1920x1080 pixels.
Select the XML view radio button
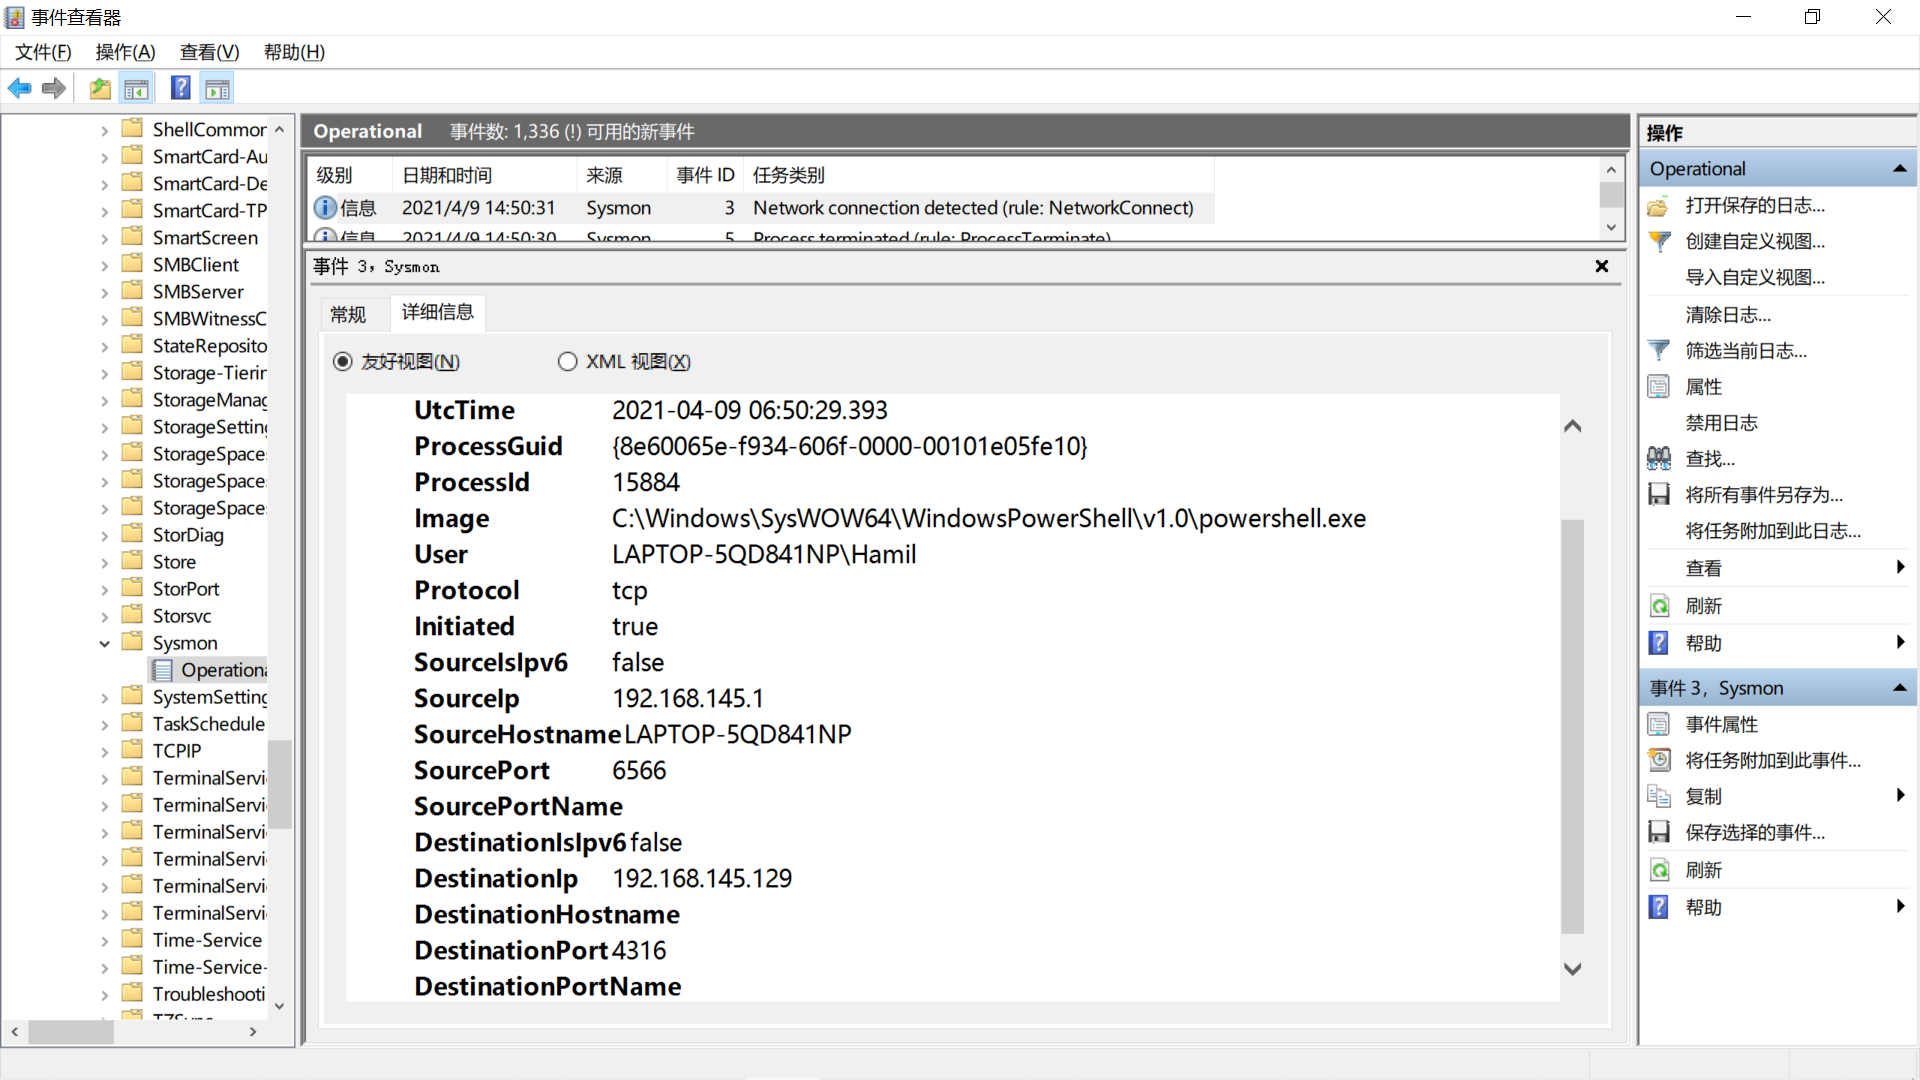point(567,362)
